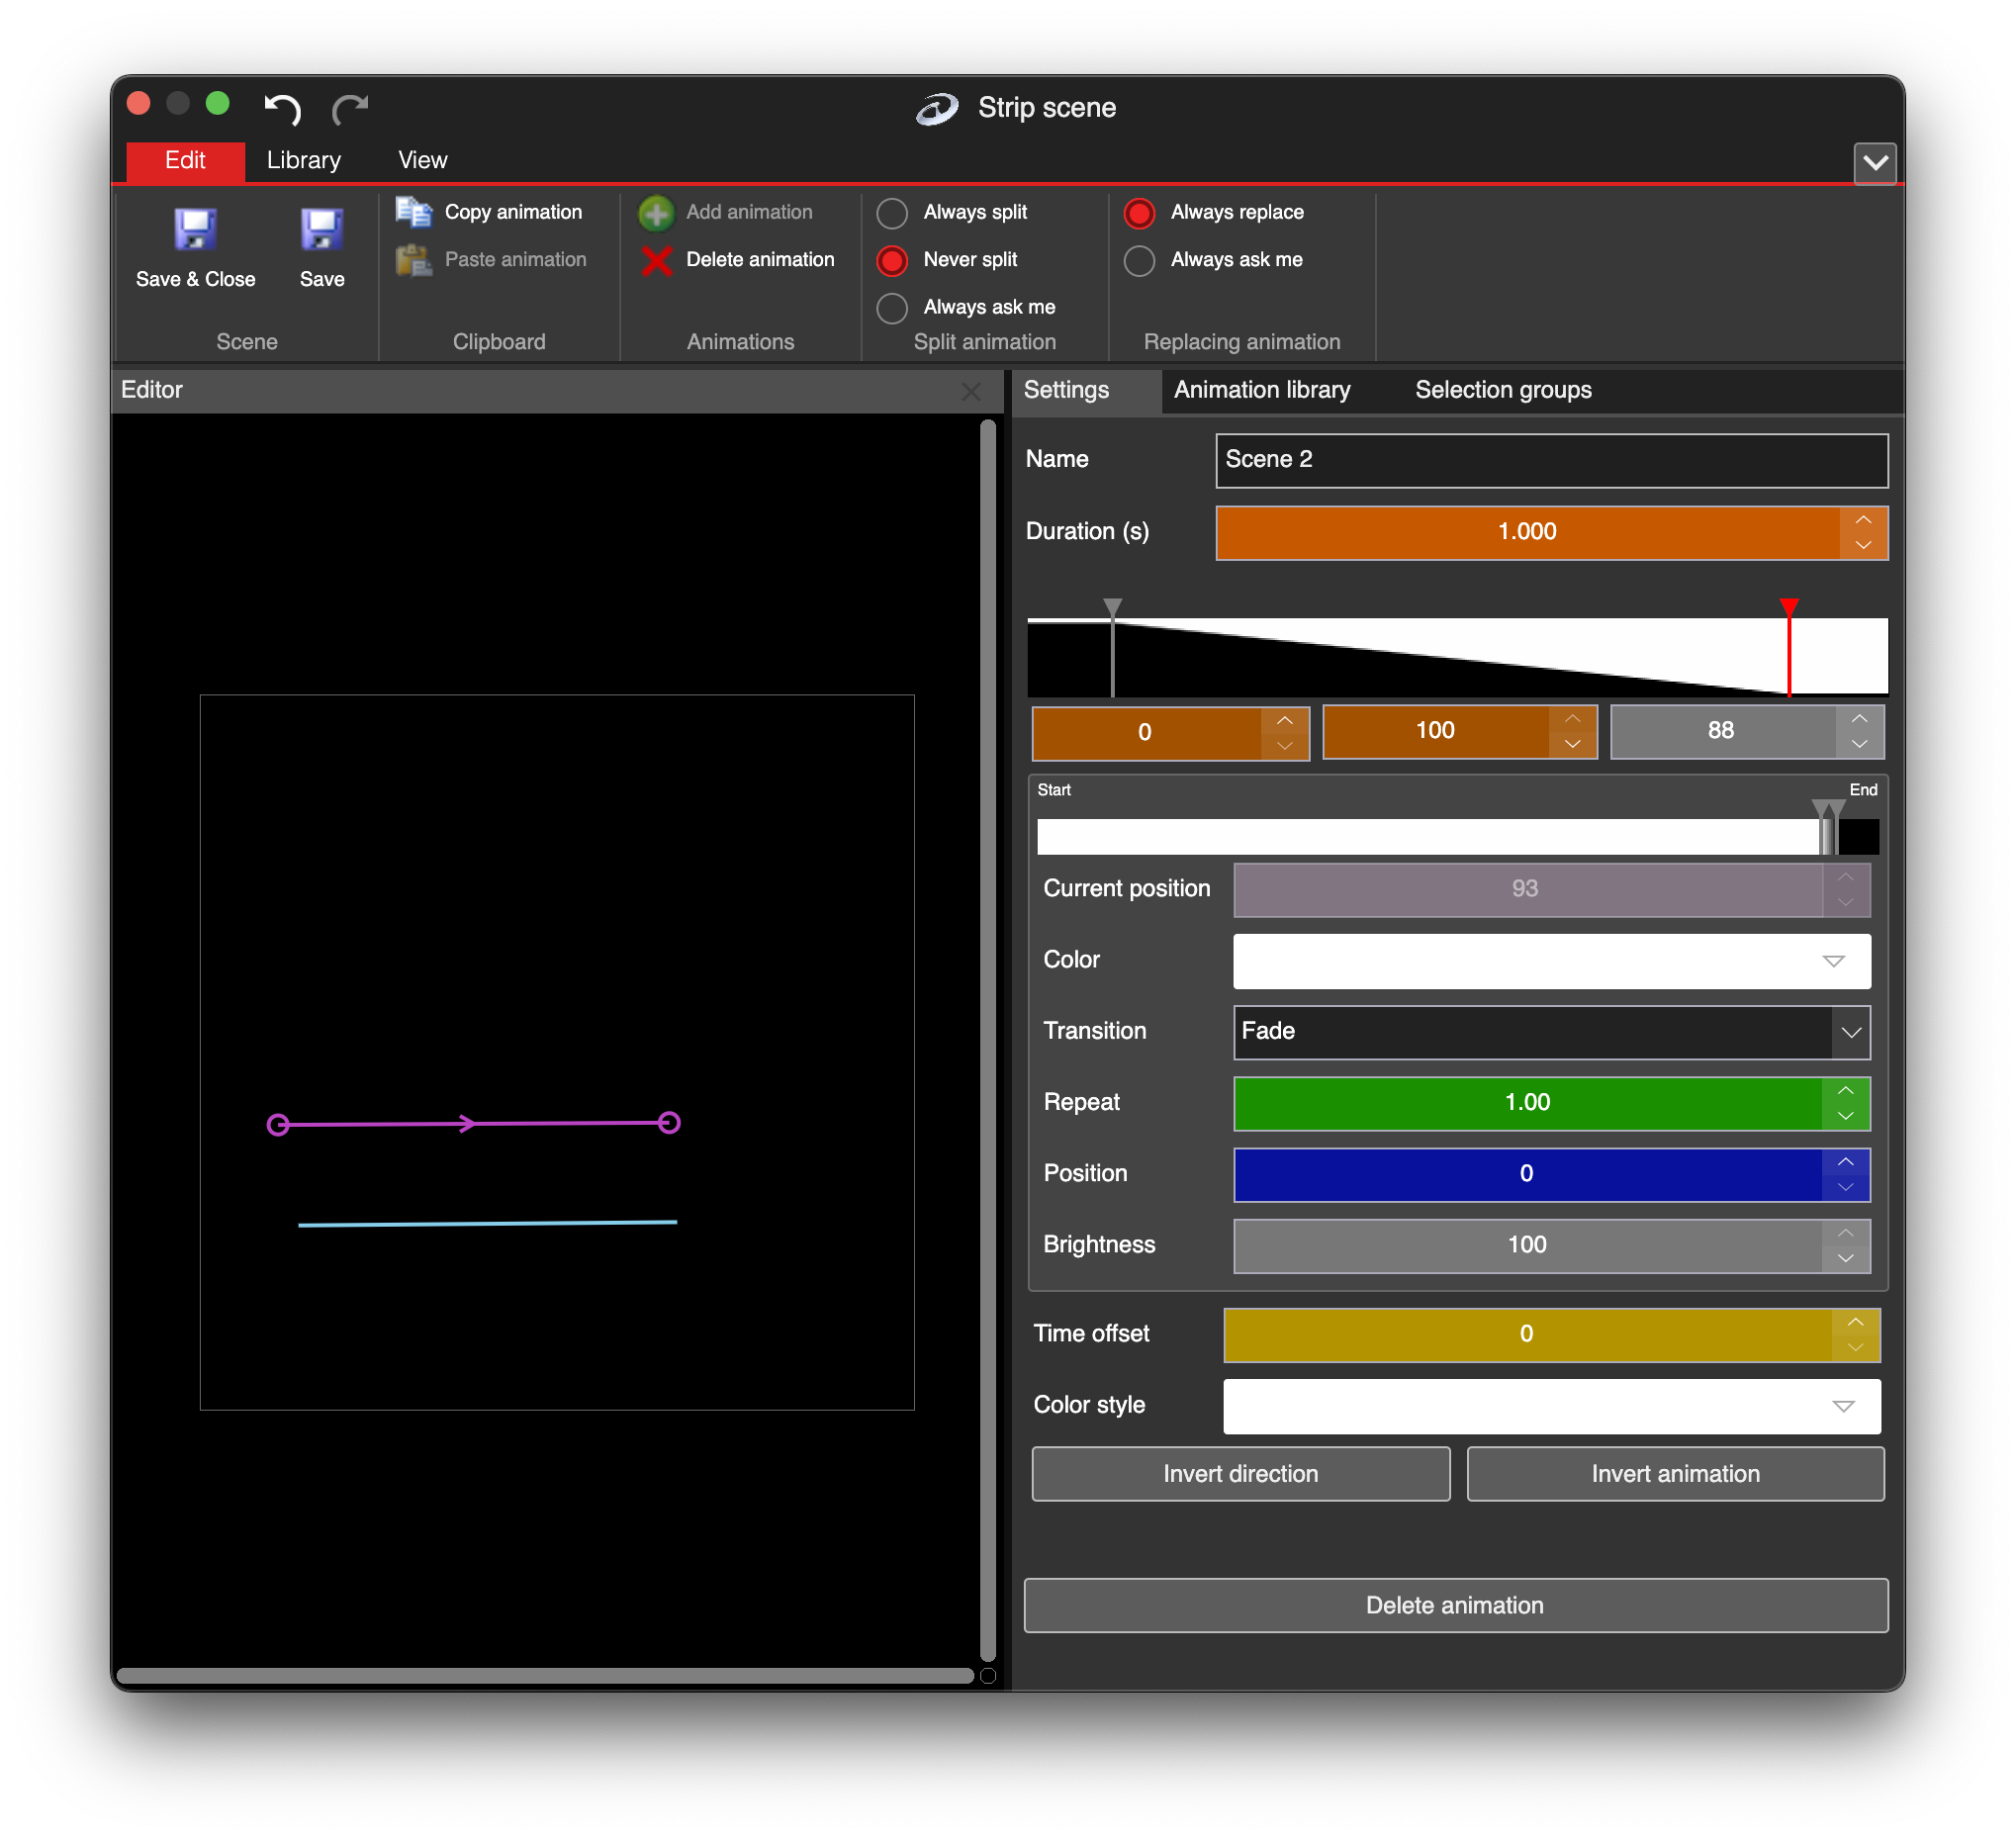This screenshot has height=1838, width=2016.
Task: Click the Save floppy disk icon
Action: 322,229
